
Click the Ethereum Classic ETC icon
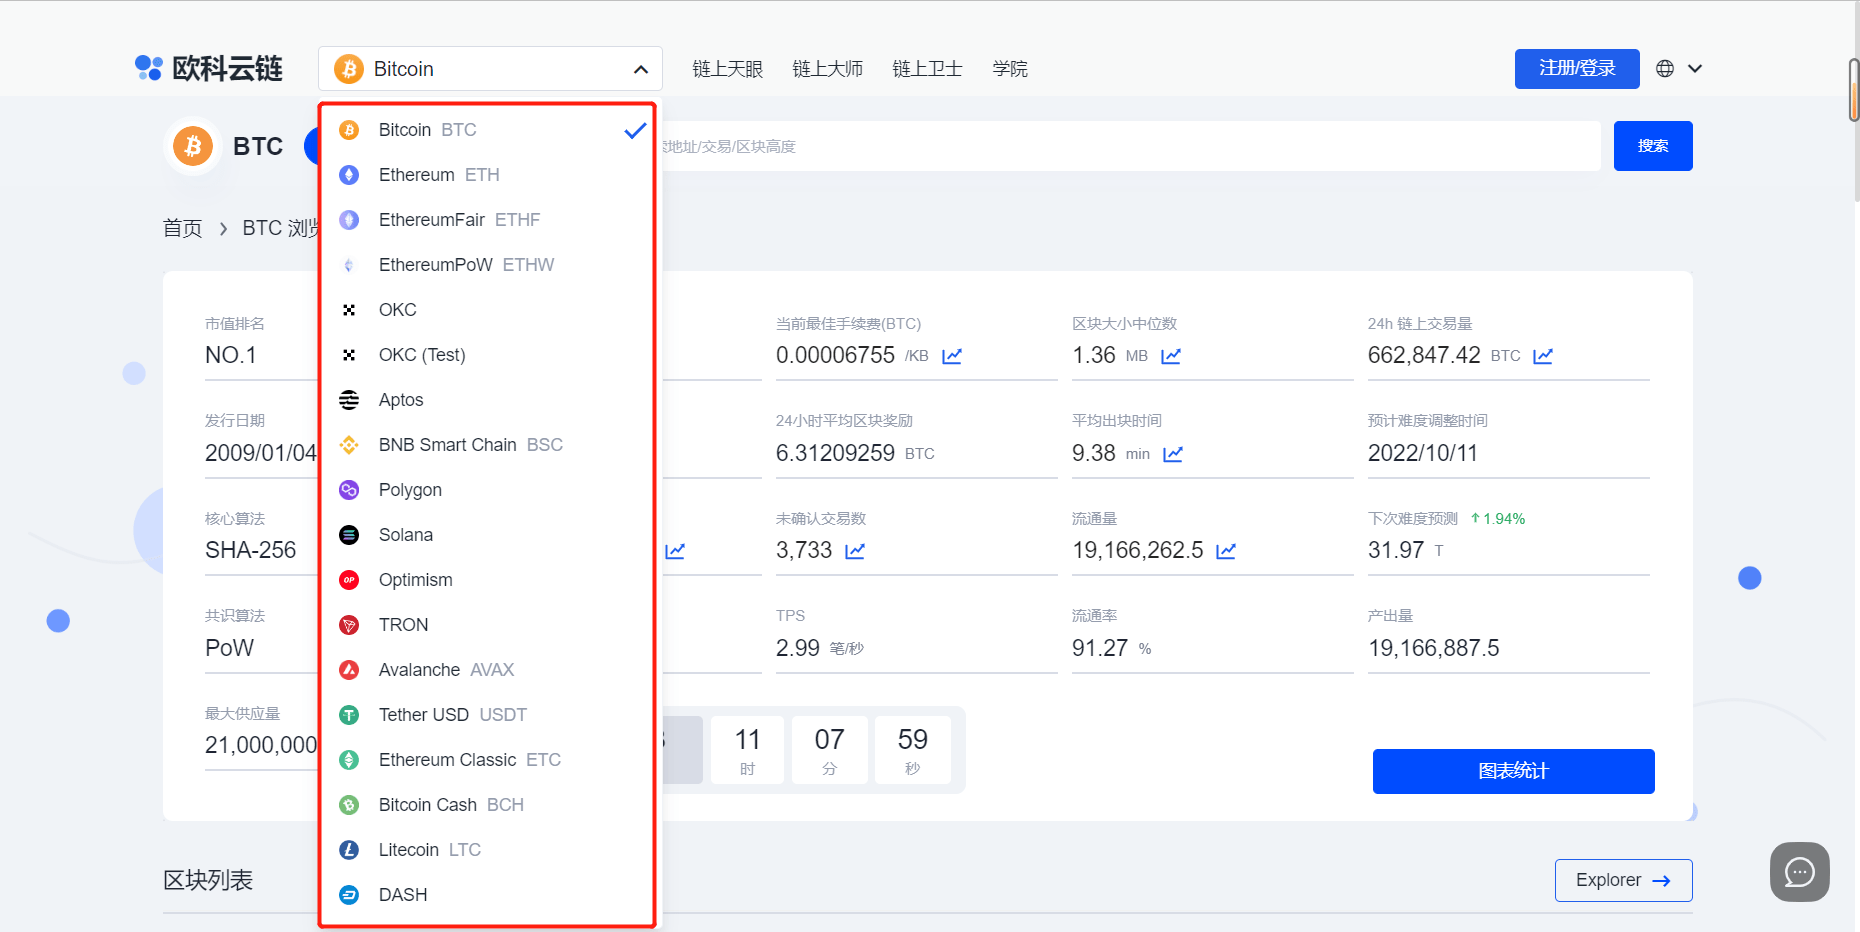(349, 760)
